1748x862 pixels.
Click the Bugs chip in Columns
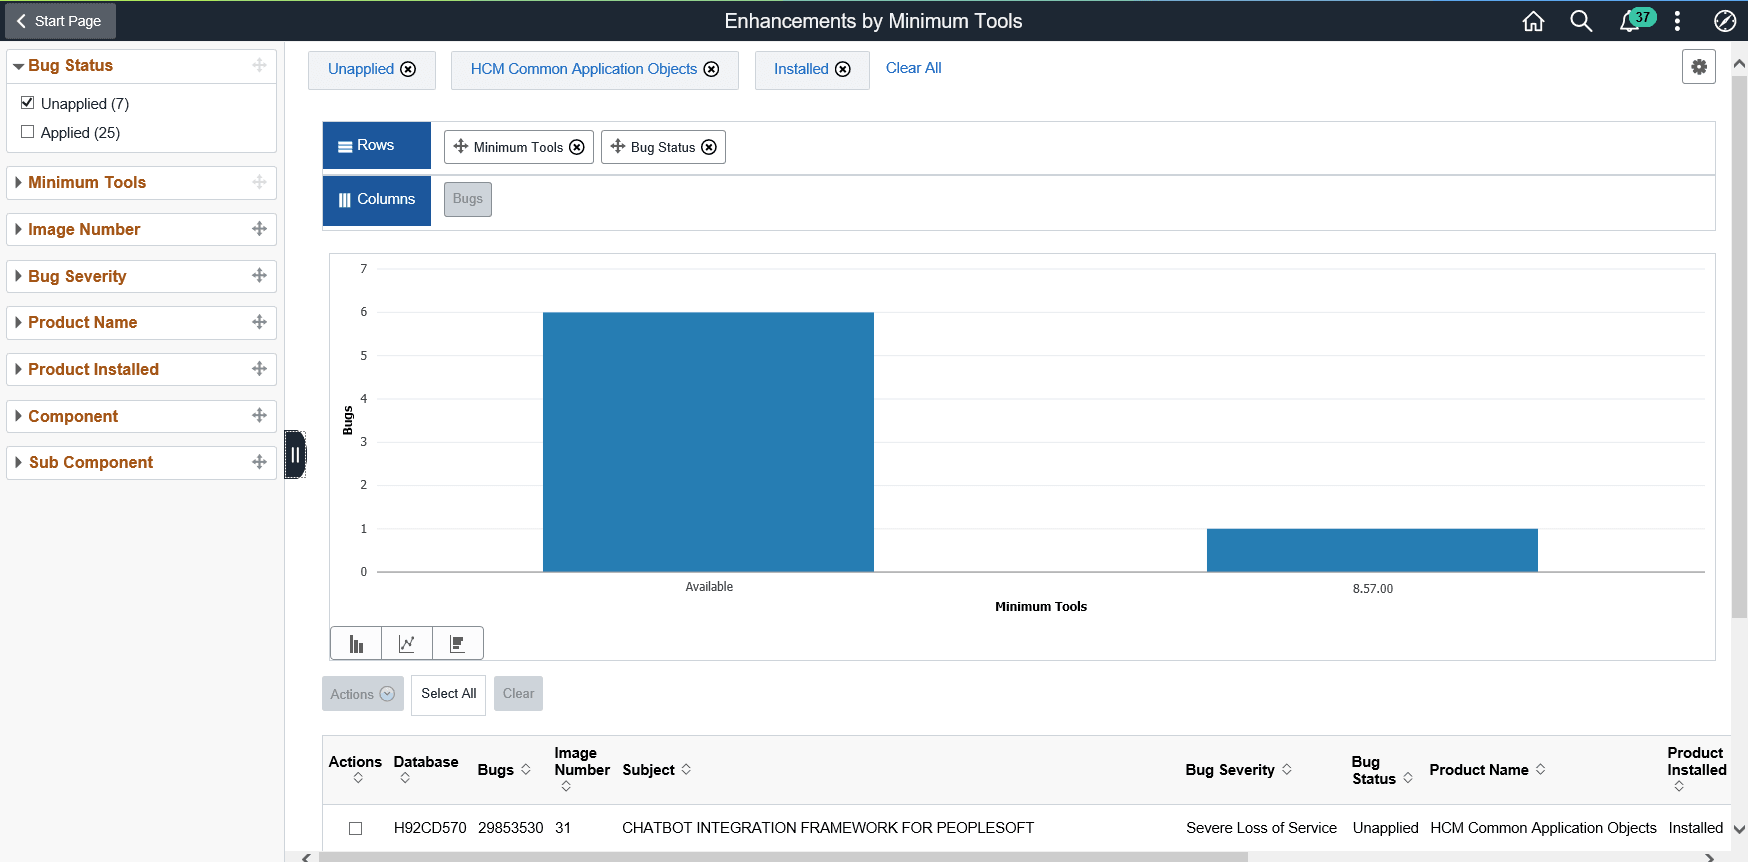pyautogui.click(x=468, y=199)
